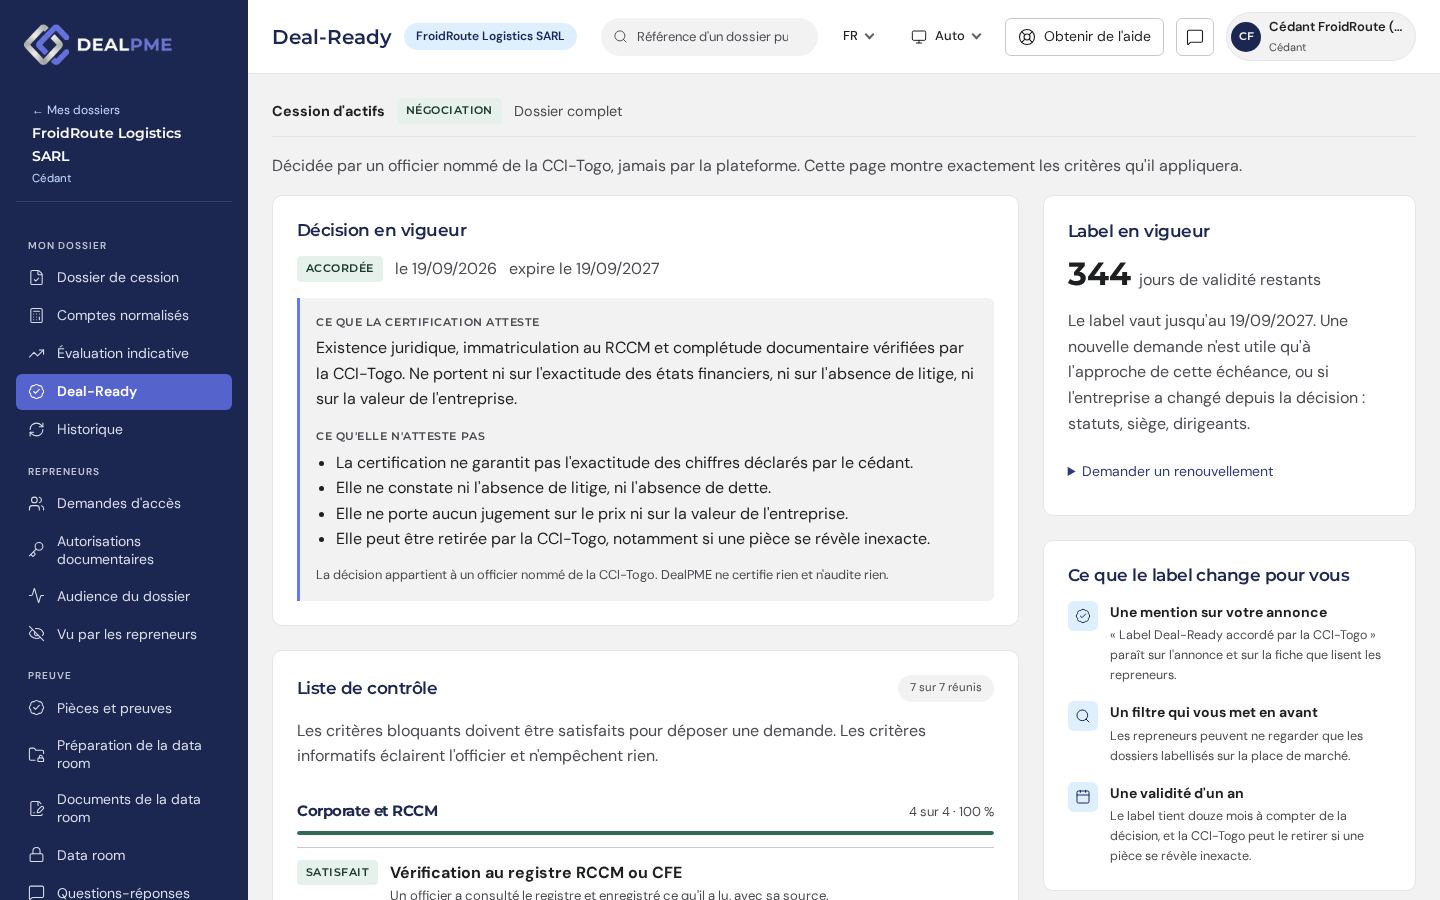The image size is (1440, 900).
Task: Click the Pièces et preuves check icon
Action: tap(37, 709)
